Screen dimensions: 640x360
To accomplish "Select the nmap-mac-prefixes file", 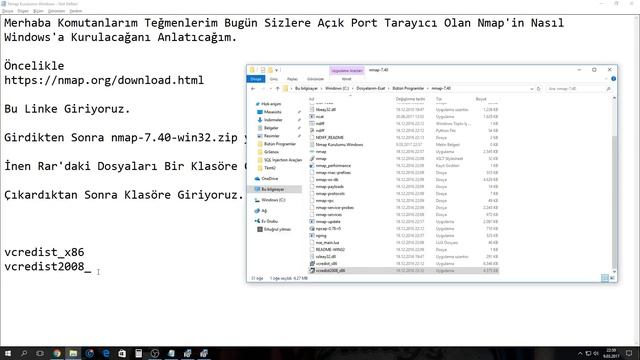I will coord(333,173).
